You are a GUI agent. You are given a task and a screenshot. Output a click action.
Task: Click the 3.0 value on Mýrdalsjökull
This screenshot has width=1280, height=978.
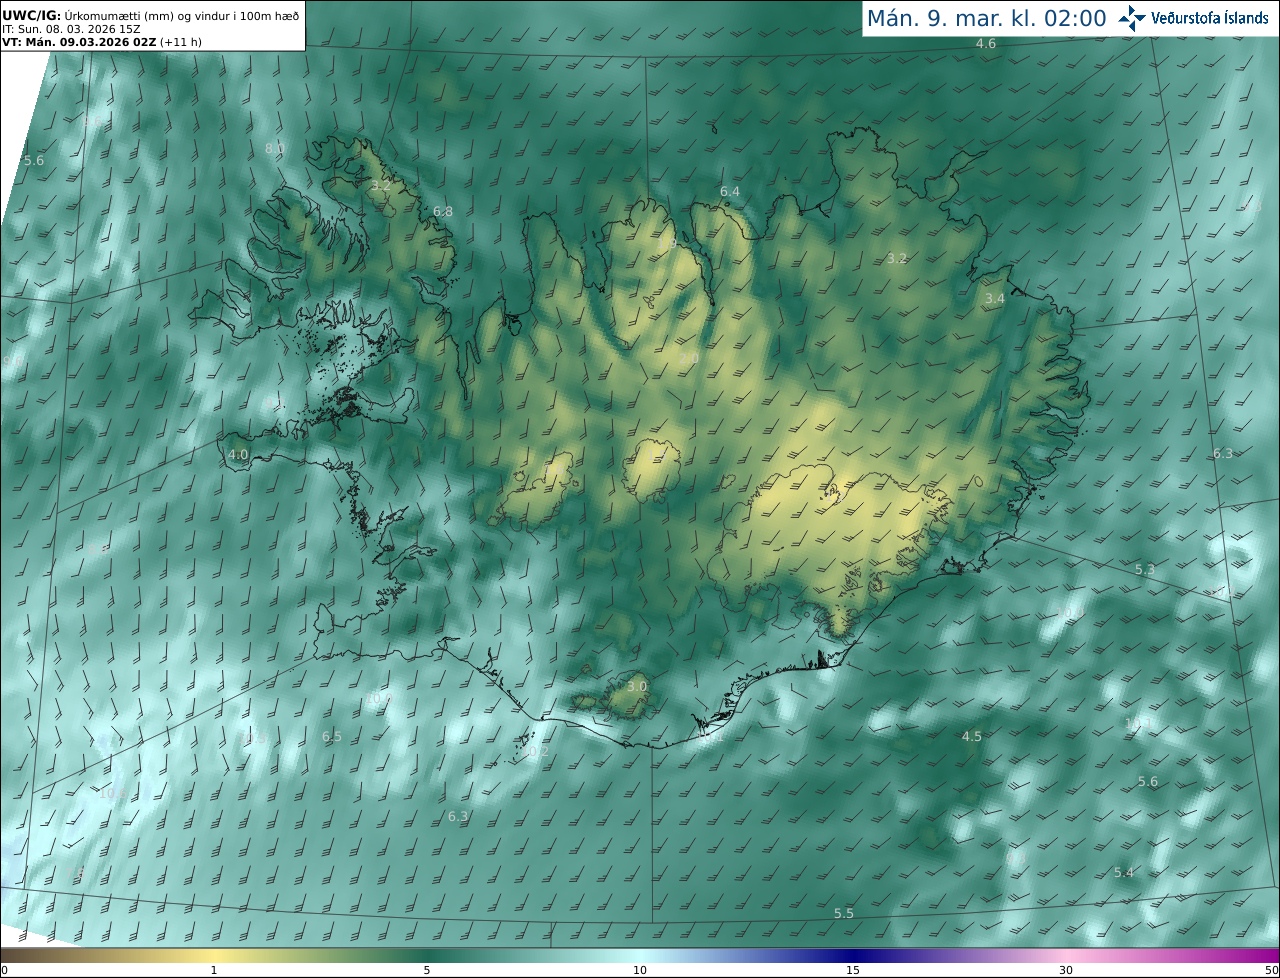[x=637, y=687]
